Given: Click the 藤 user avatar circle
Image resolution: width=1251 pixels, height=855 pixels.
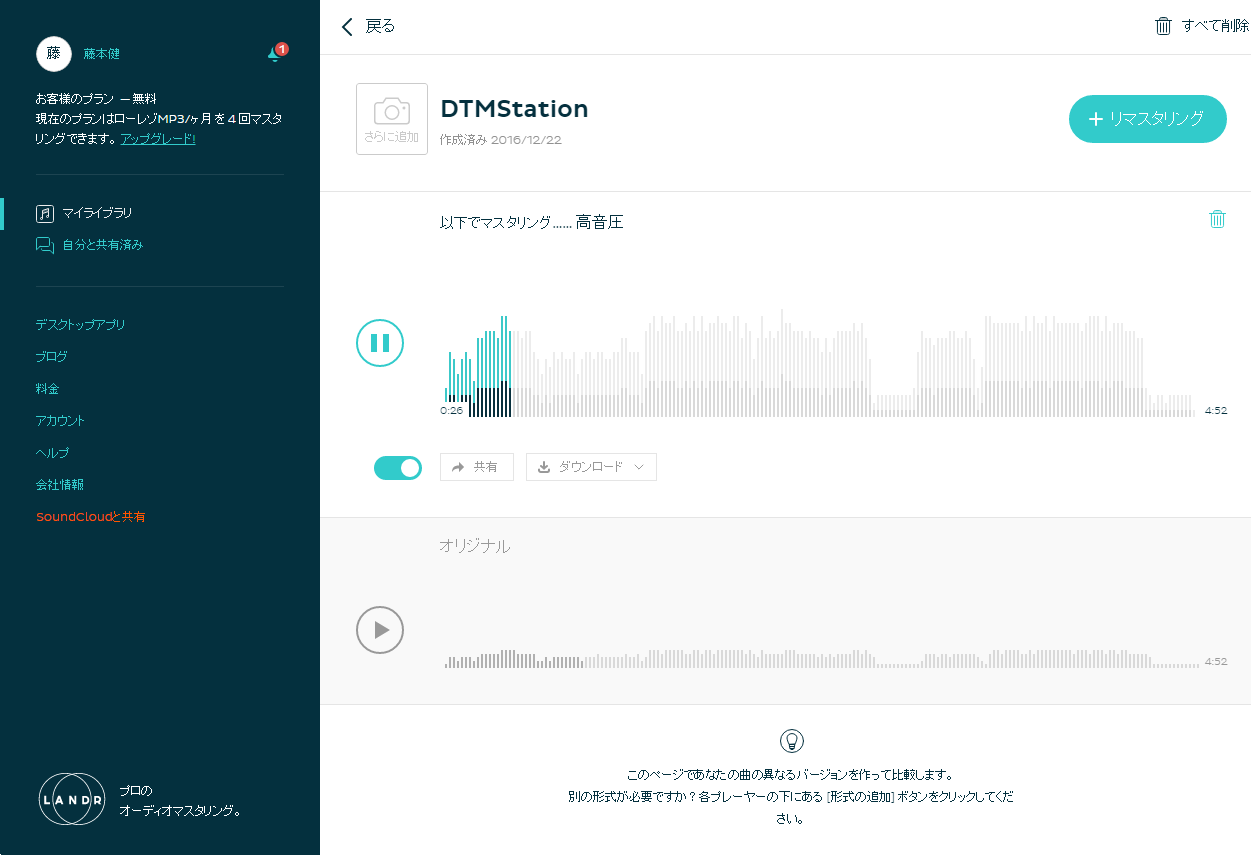Looking at the screenshot, I should 54,54.
